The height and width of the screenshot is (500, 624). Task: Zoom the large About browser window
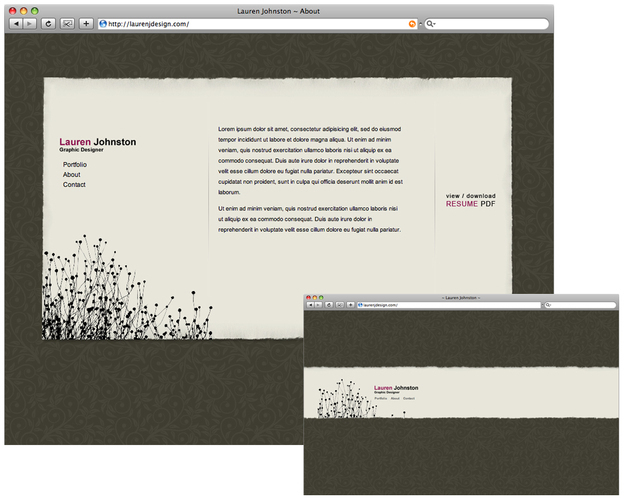(x=35, y=11)
